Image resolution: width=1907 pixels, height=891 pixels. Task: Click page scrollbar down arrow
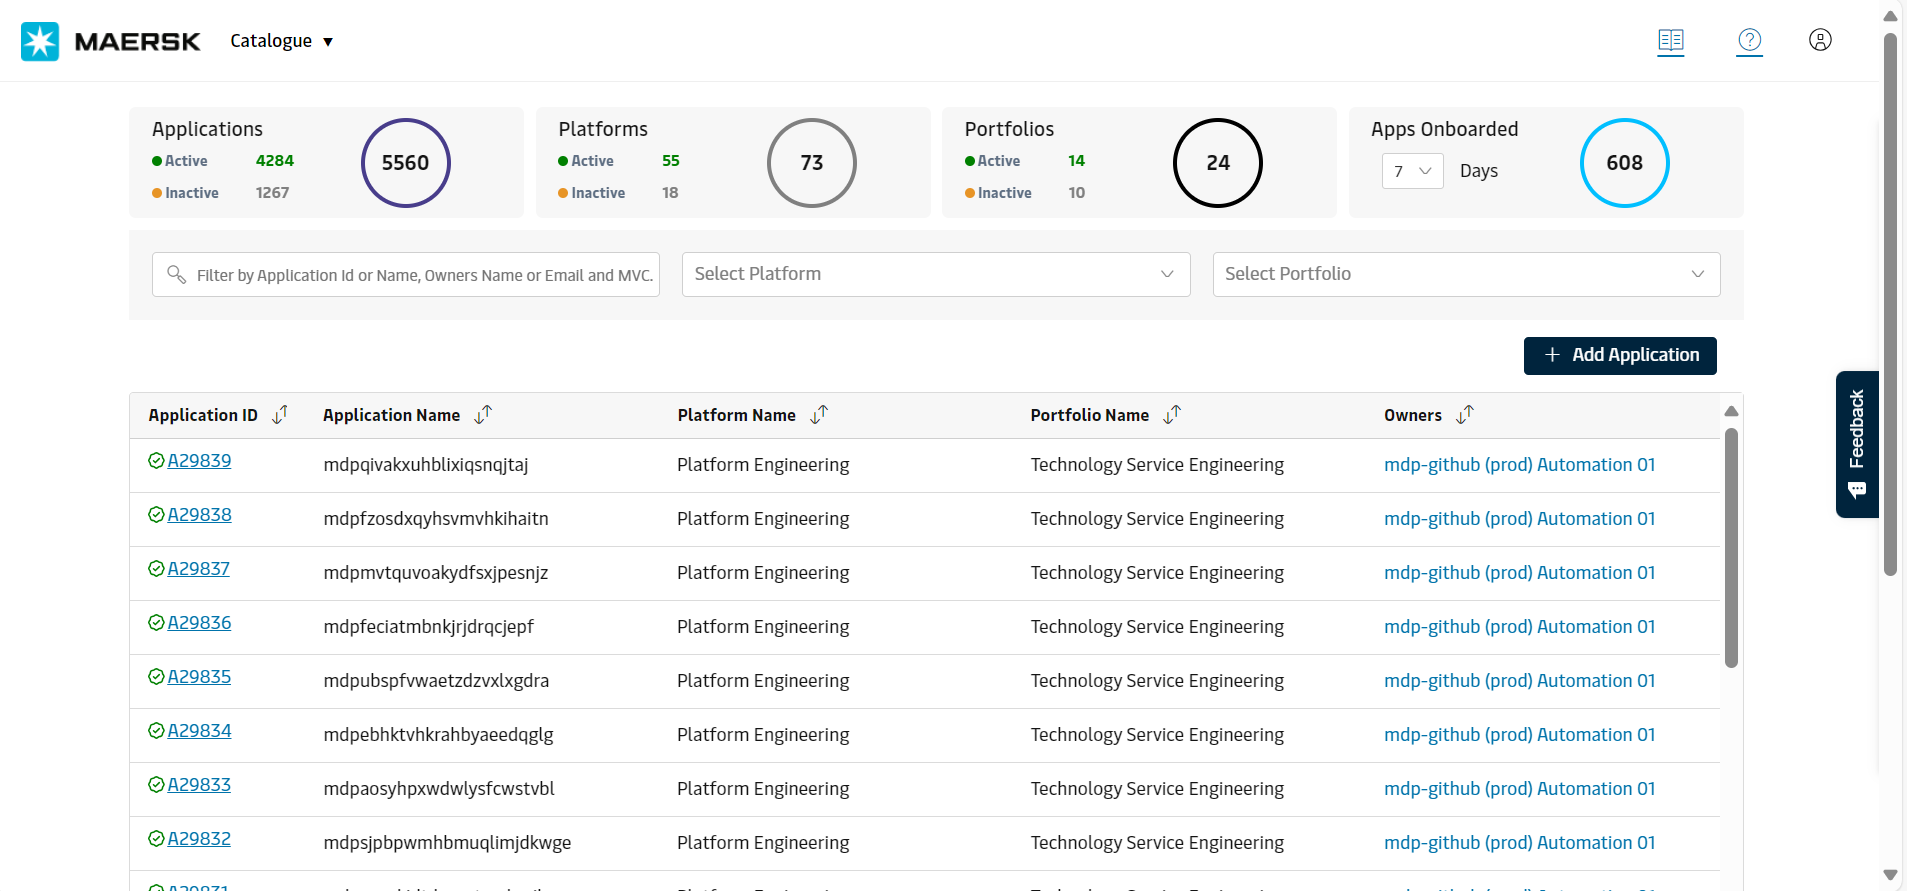point(1890,875)
